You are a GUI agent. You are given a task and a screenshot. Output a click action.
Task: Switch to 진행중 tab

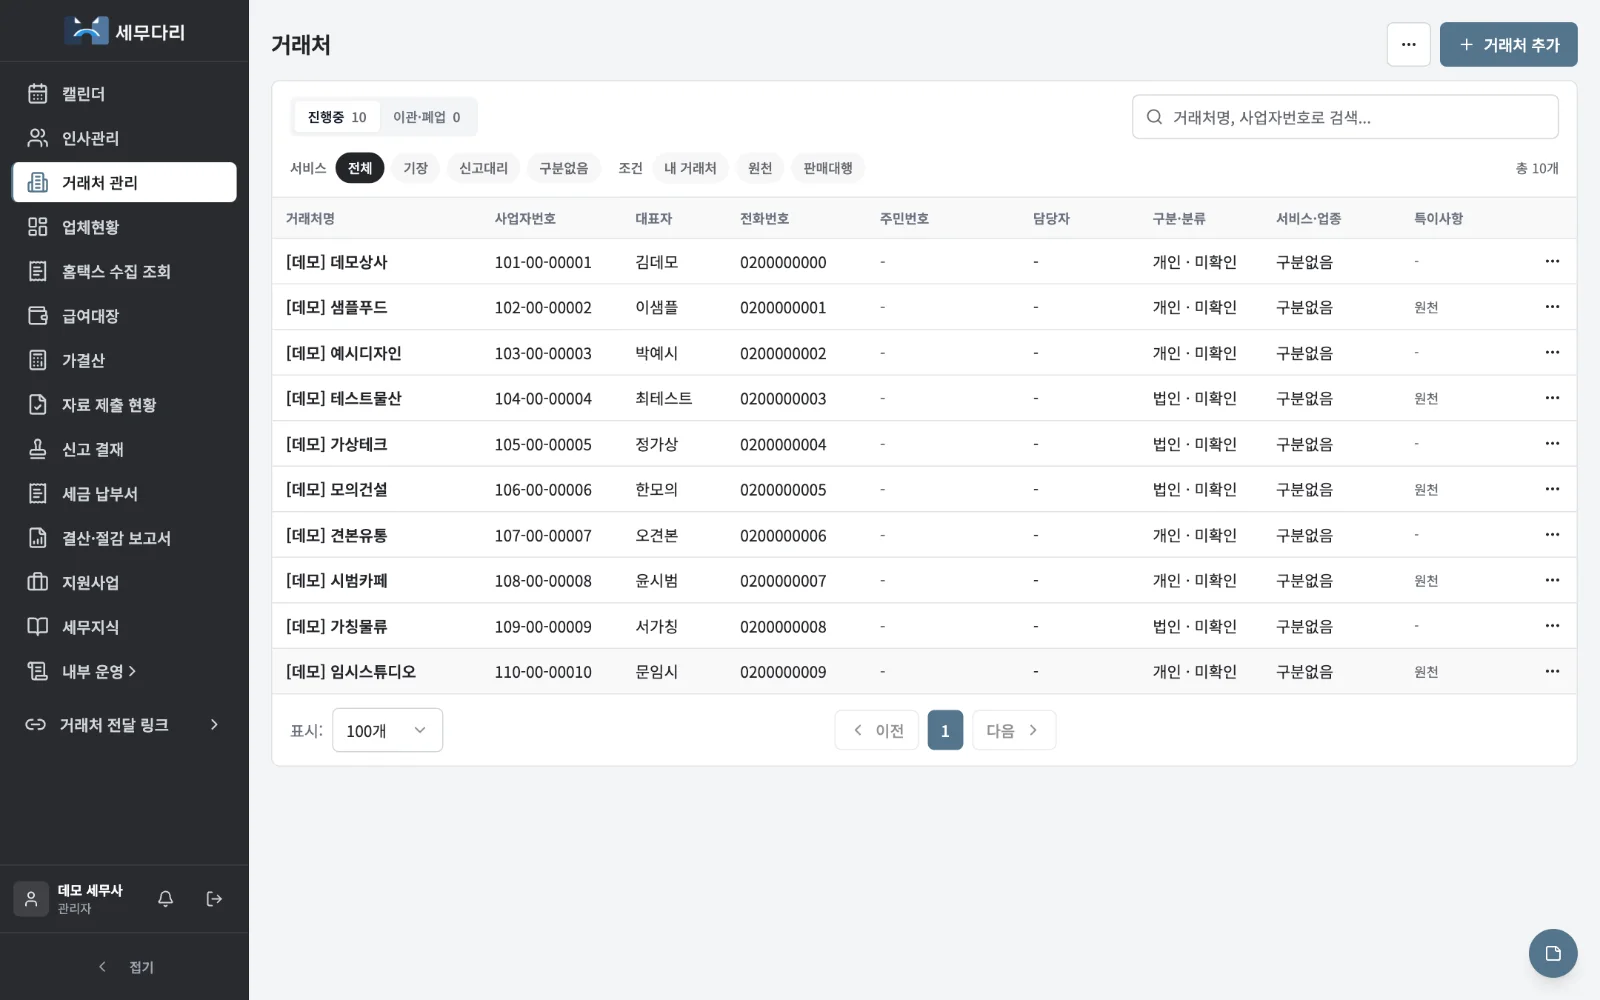337,117
